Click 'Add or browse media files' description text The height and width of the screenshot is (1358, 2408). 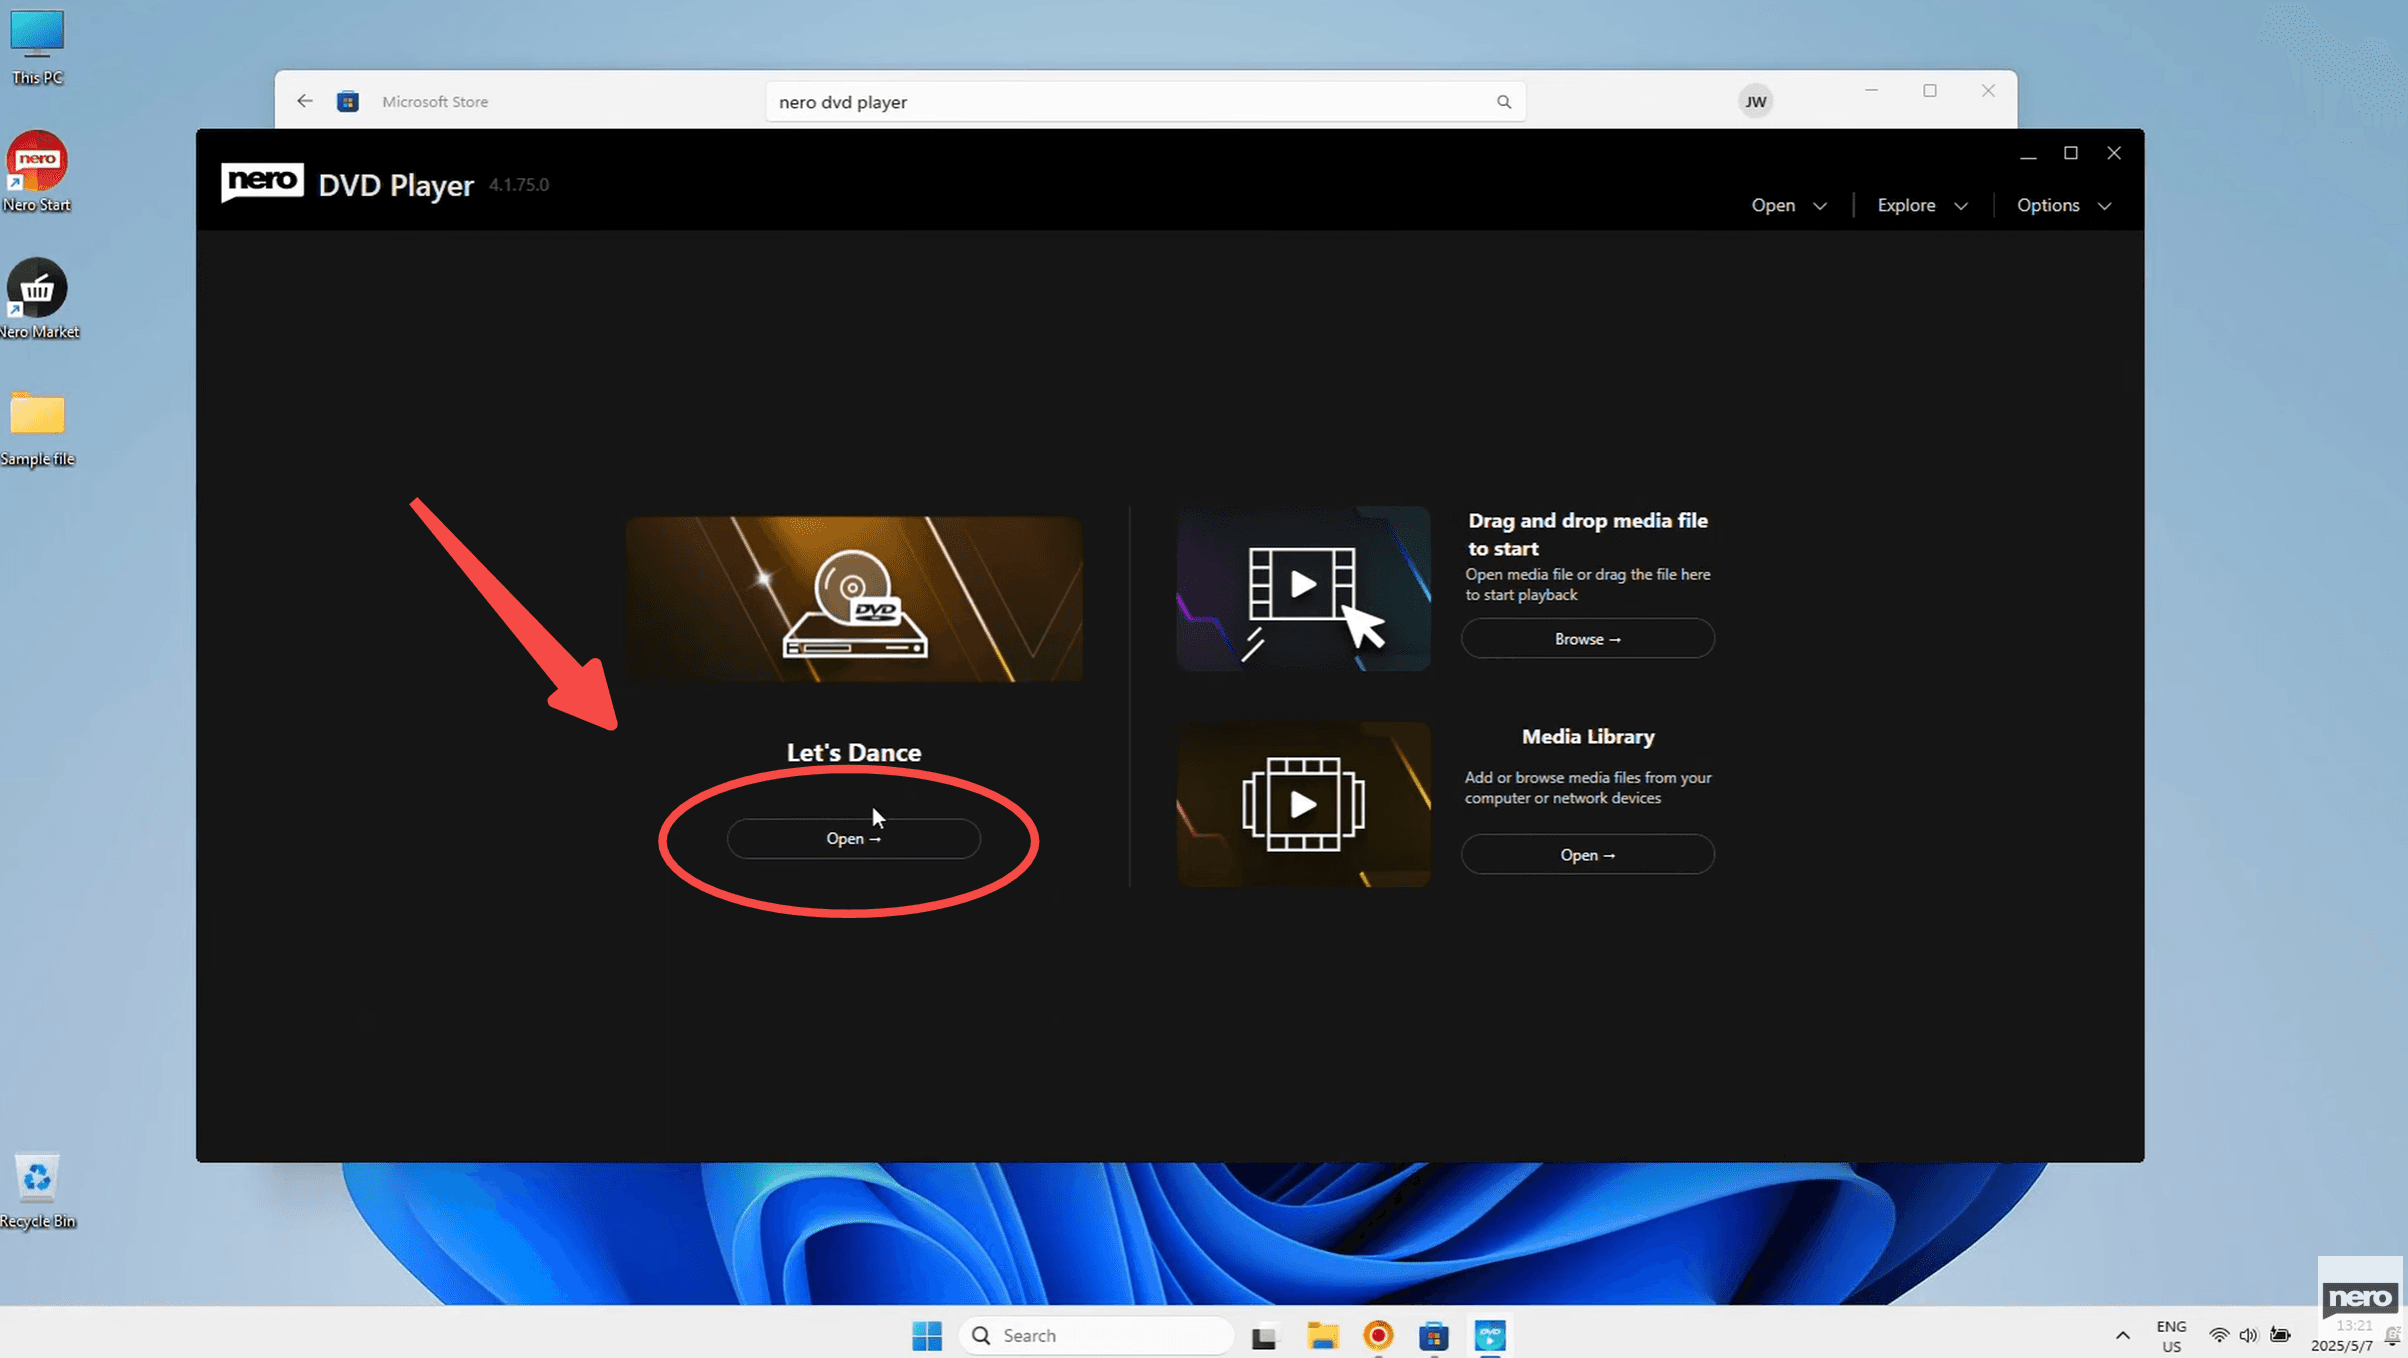click(1587, 788)
